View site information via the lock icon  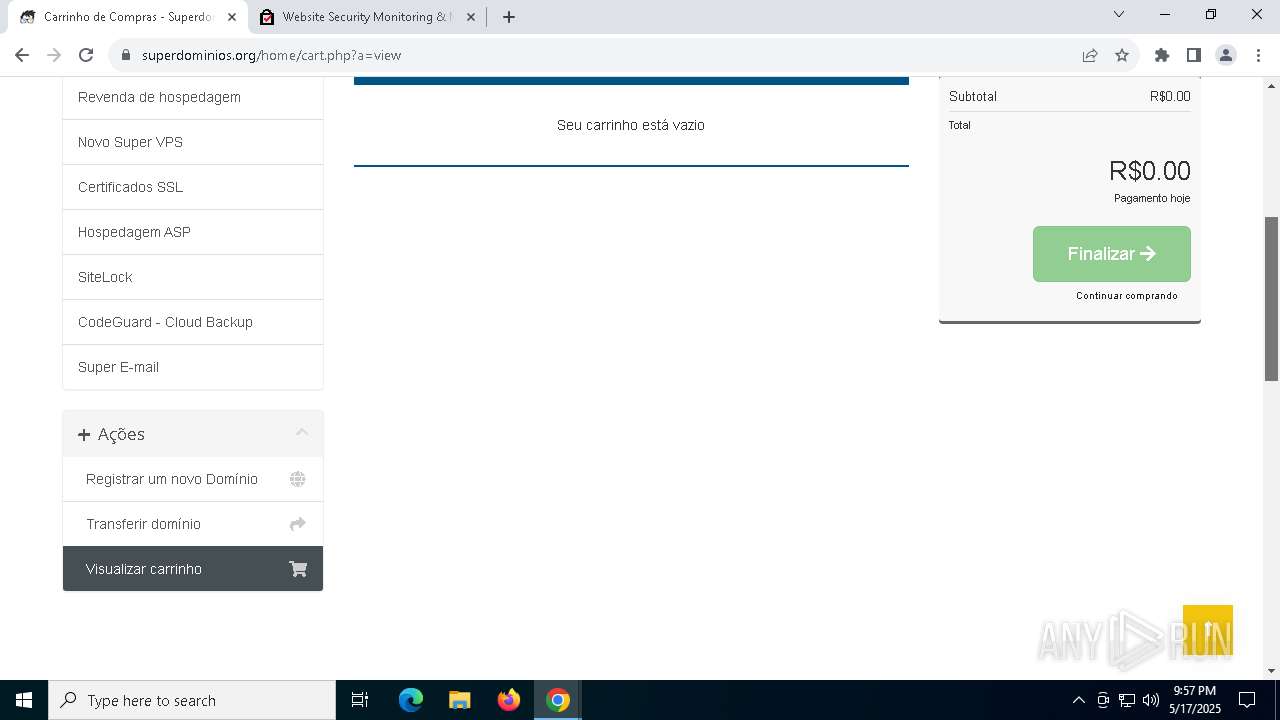pyautogui.click(x=126, y=55)
